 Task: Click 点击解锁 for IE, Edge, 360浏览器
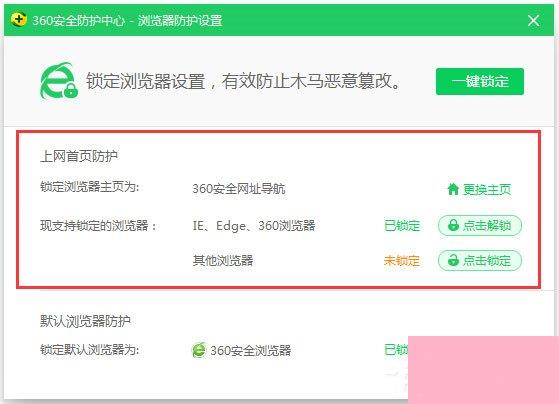point(480,225)
